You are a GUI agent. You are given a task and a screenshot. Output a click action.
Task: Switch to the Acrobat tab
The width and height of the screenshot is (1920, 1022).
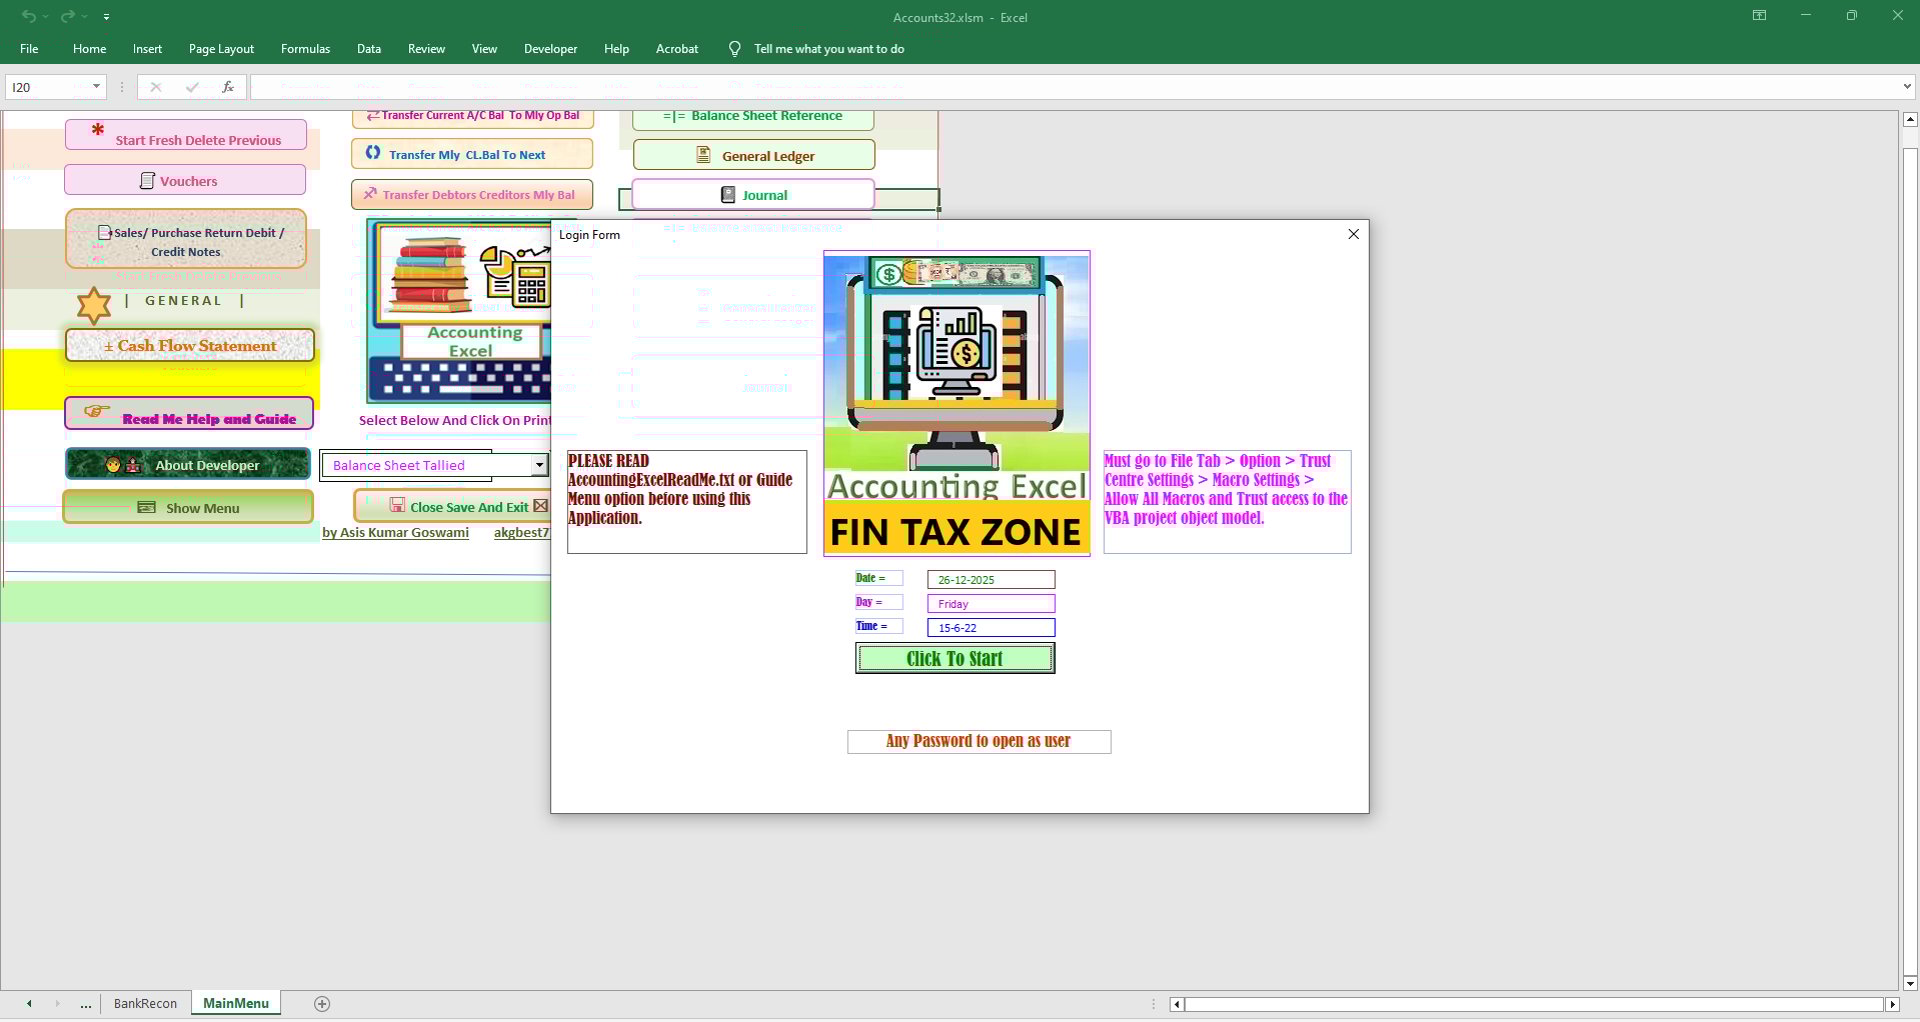(677, 49)
